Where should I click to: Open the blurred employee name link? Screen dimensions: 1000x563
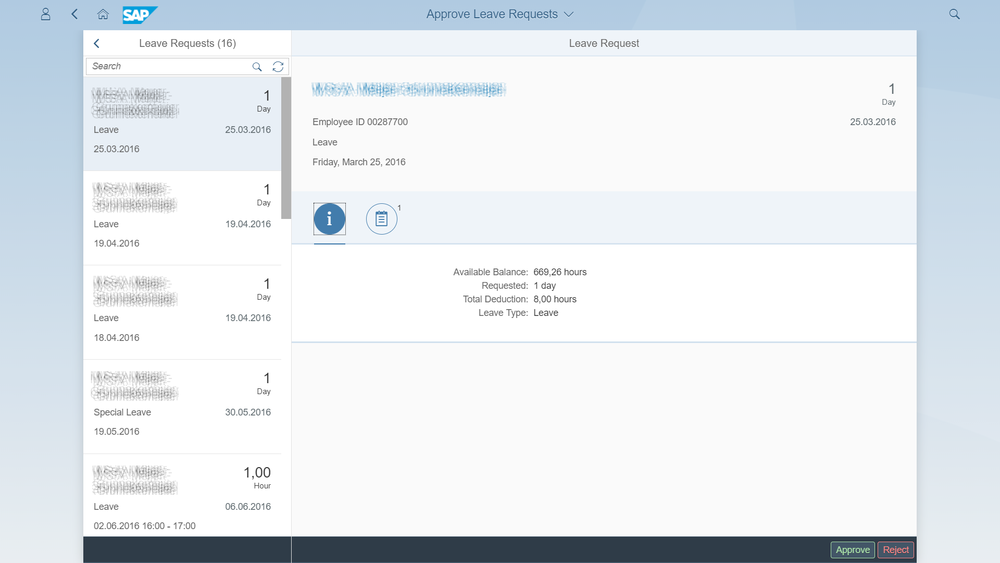click(409, 89)
